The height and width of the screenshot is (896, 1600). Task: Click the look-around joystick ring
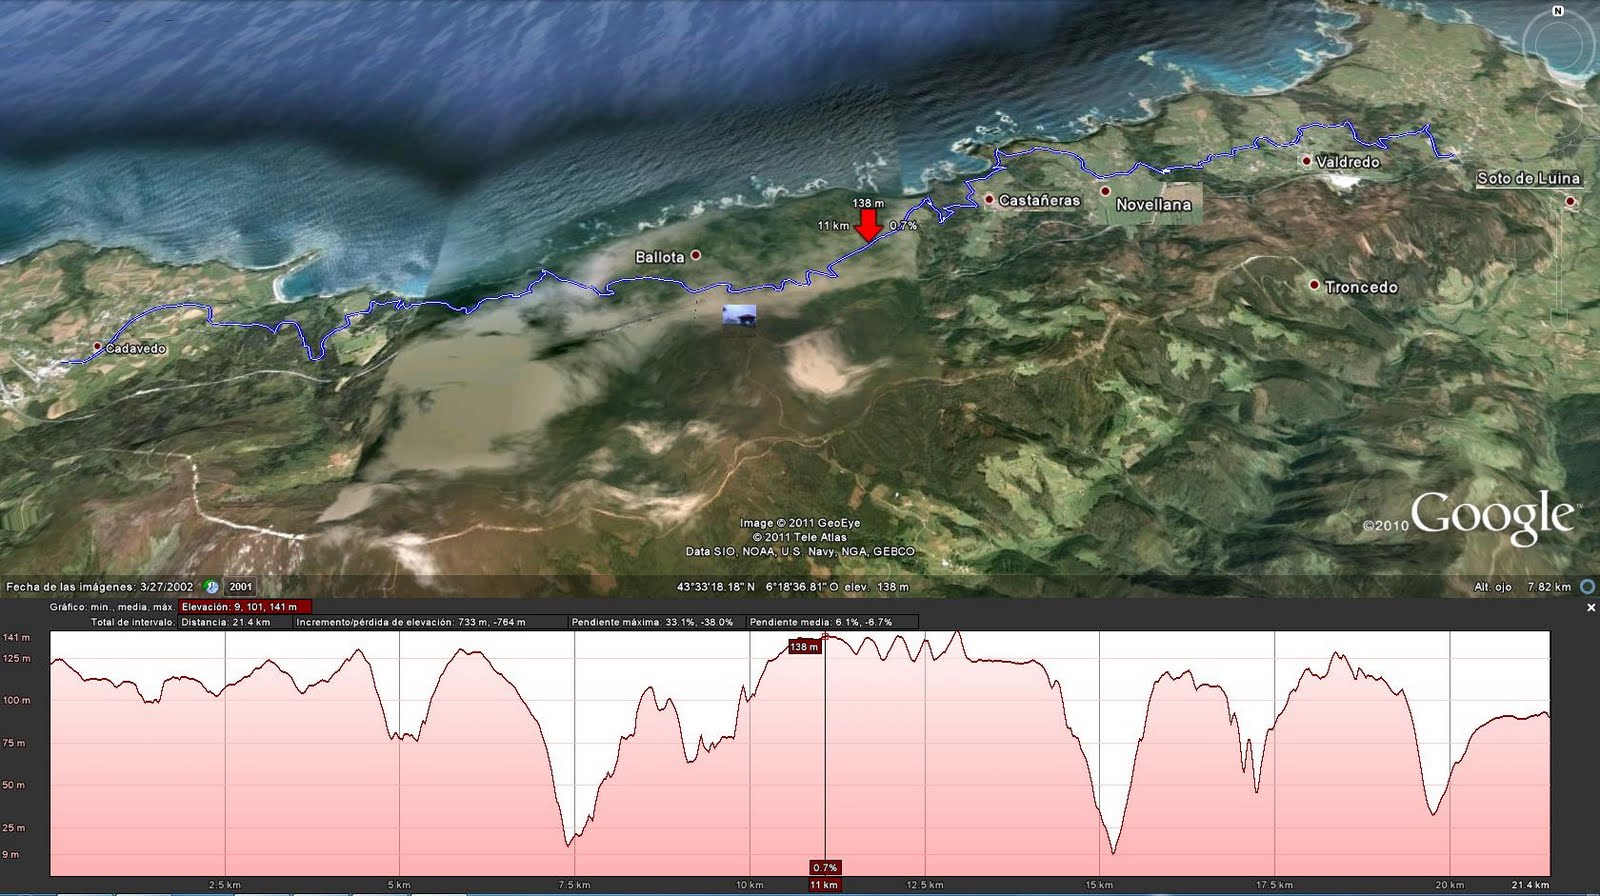click(x=1560, y=44)
